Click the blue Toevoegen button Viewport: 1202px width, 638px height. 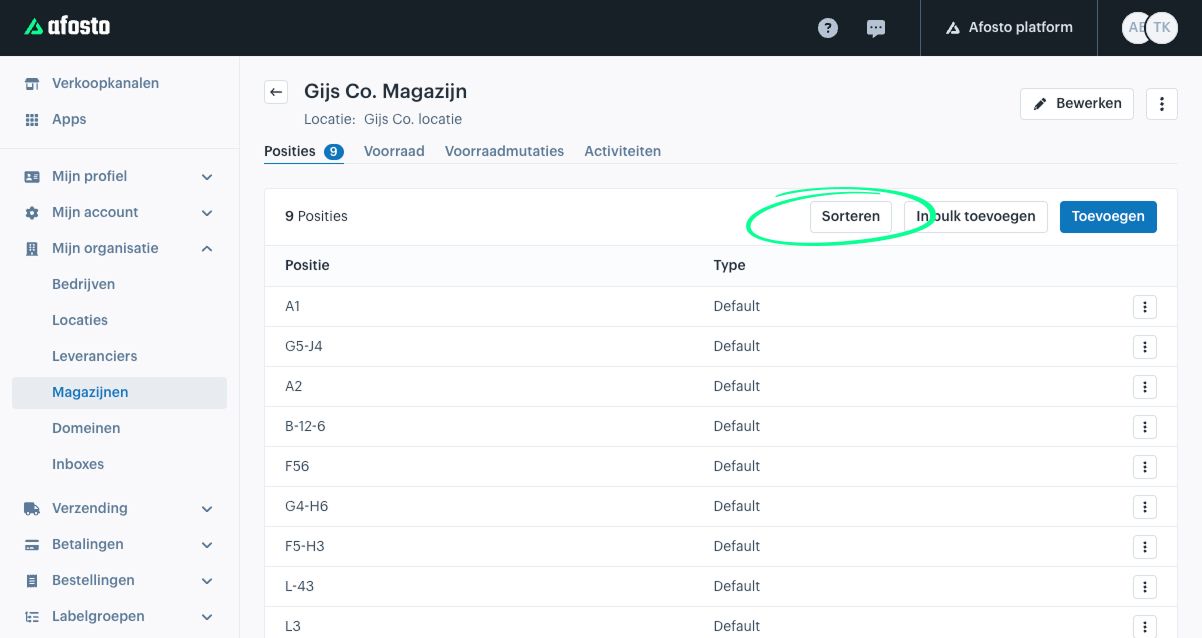pos(1107,216)
